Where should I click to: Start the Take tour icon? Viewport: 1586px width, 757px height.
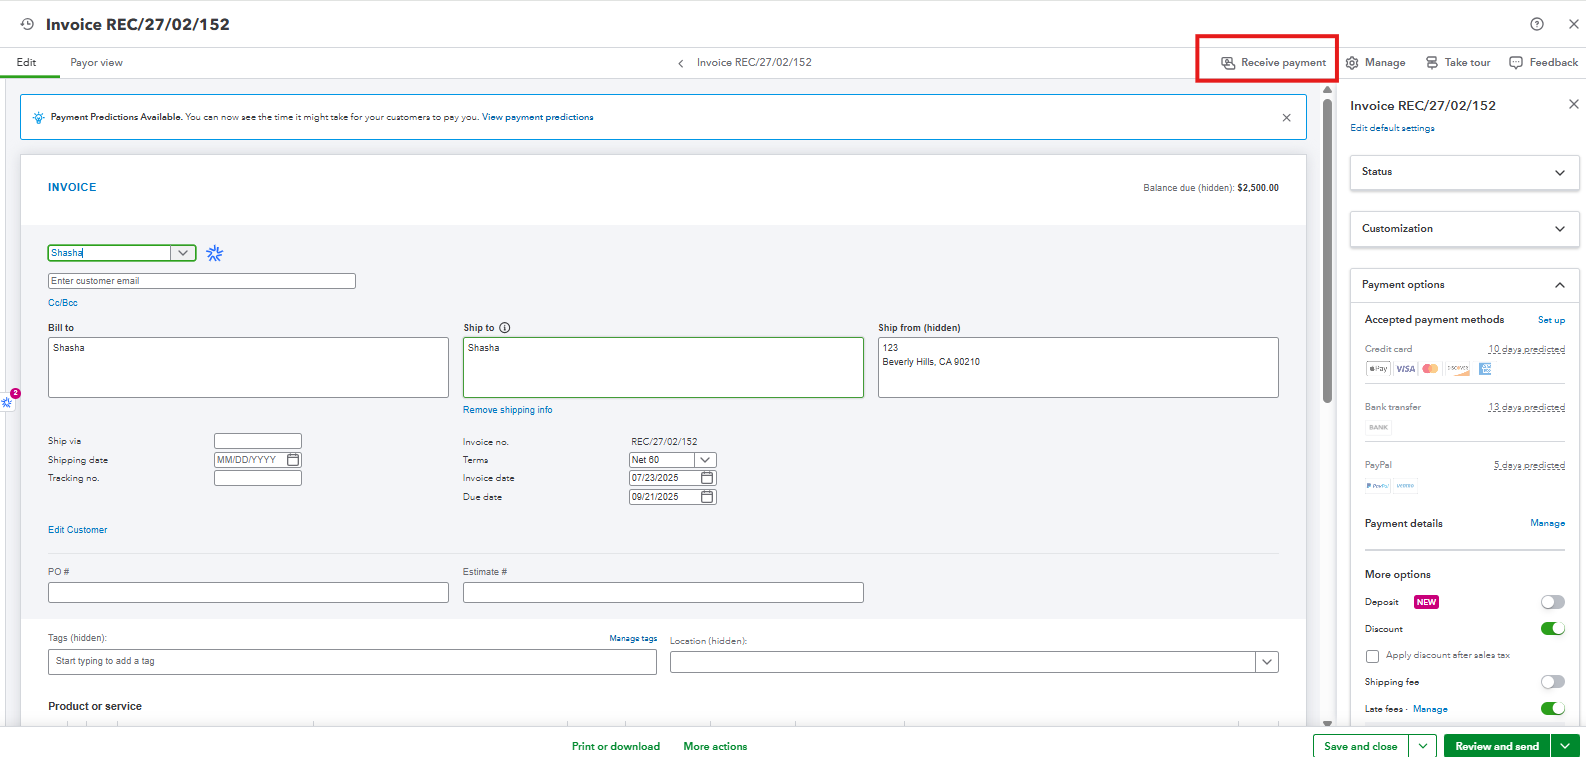pos(1432,62)
